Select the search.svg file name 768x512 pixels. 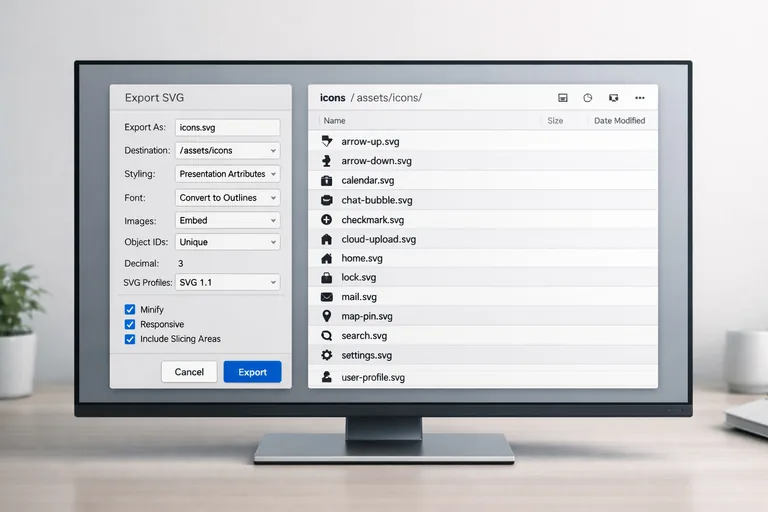tap(364, 336)
